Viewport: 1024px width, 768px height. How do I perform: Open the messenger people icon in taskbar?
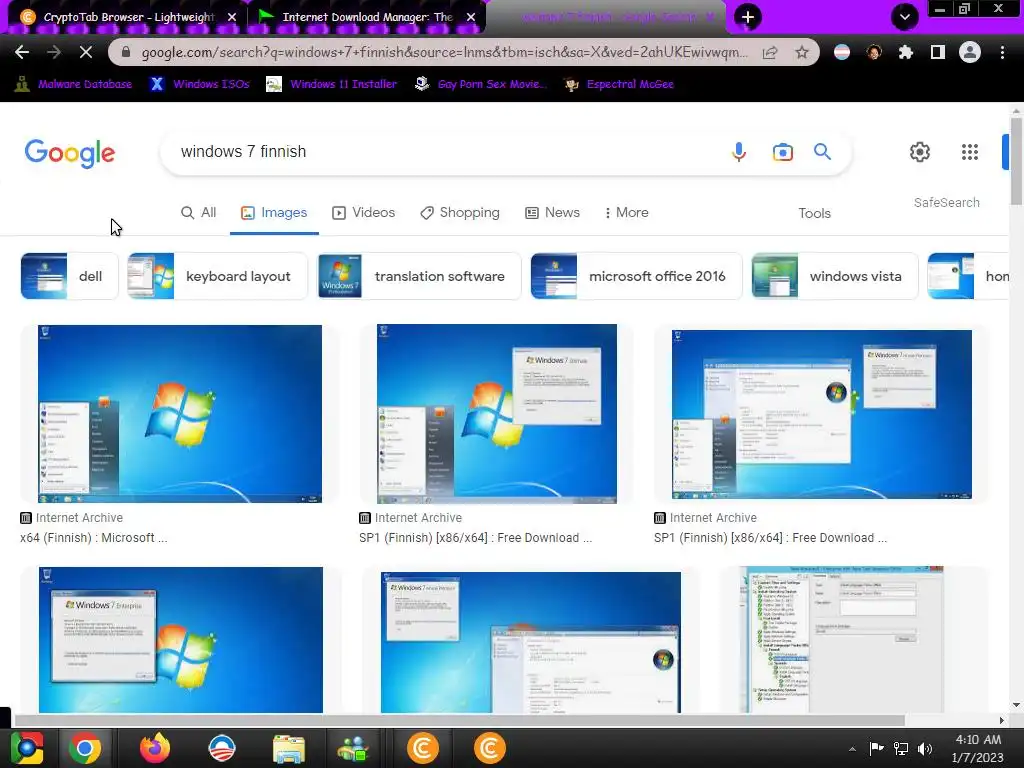tap(353, 749)
